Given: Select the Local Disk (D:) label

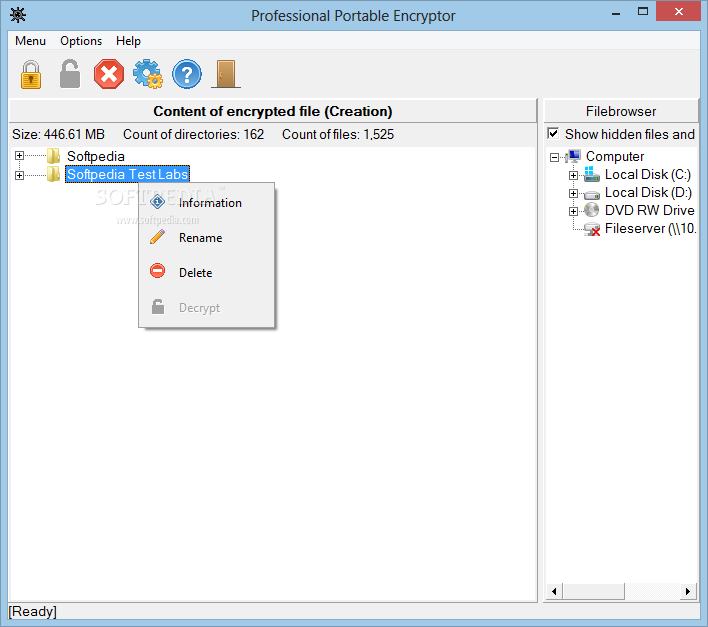Looking at the screenshot, I should (x=648, y=192).
